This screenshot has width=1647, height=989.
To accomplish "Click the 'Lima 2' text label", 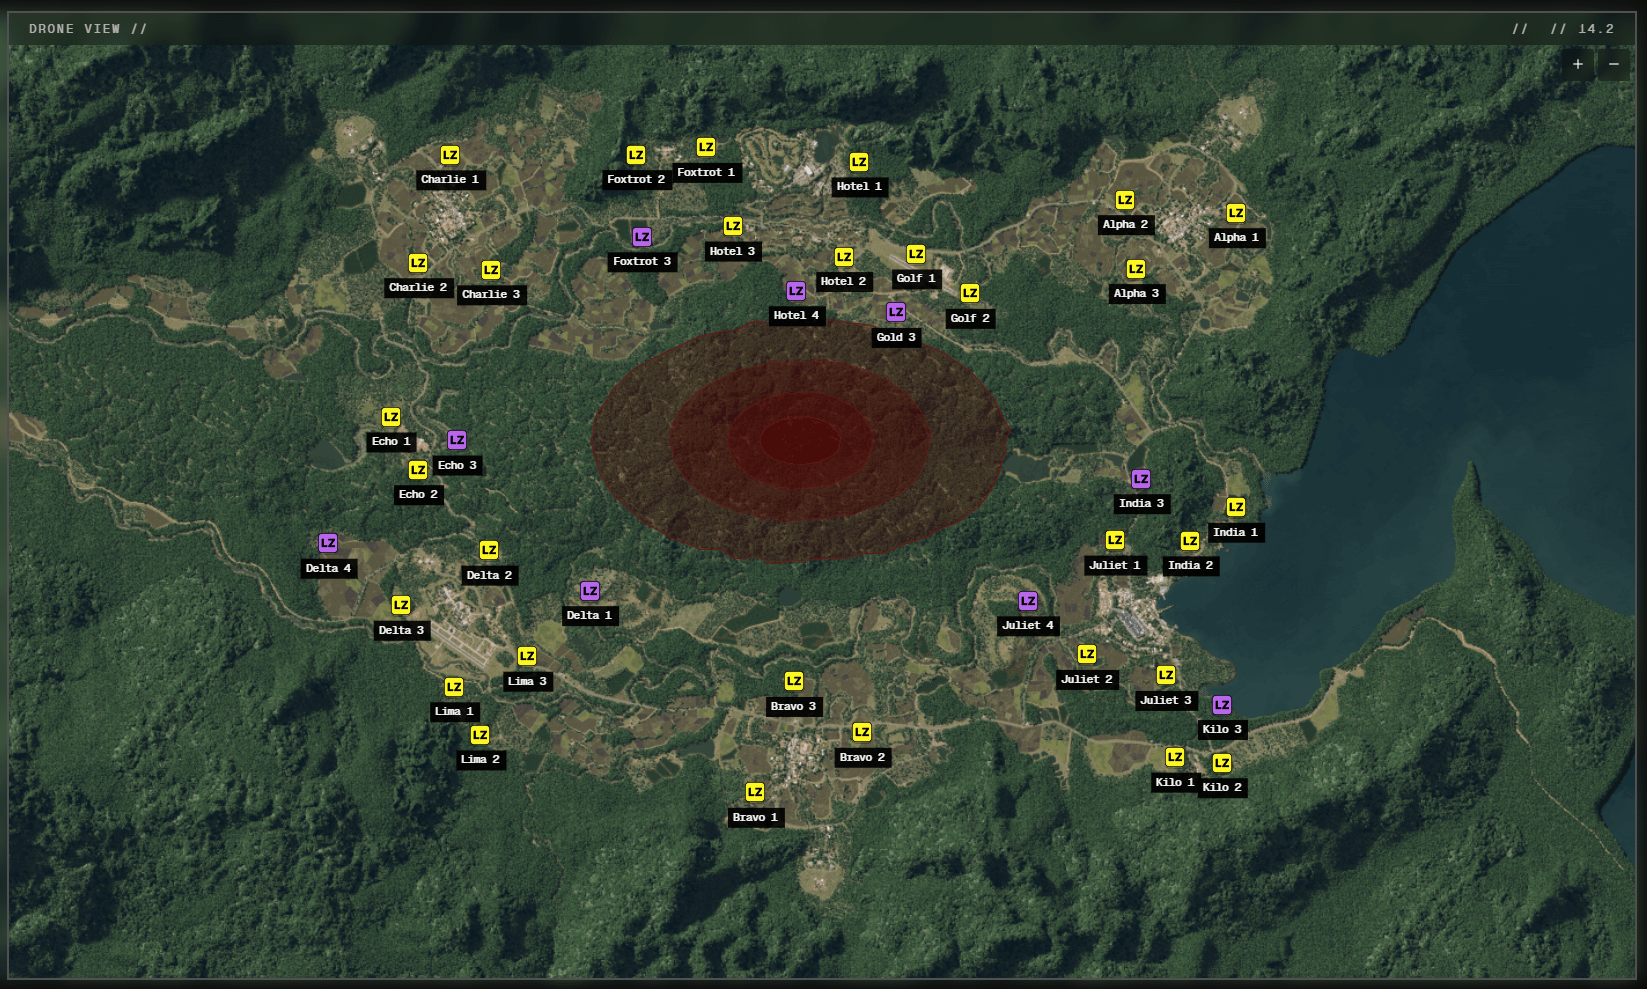I will pyautogui.click(x=480, y=760).
